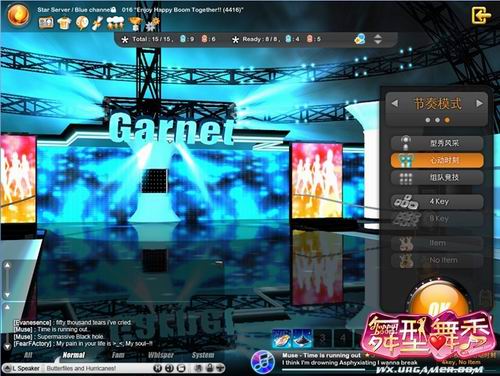Open the music note song selection icon
500x376 pixels.
point(263,362)
